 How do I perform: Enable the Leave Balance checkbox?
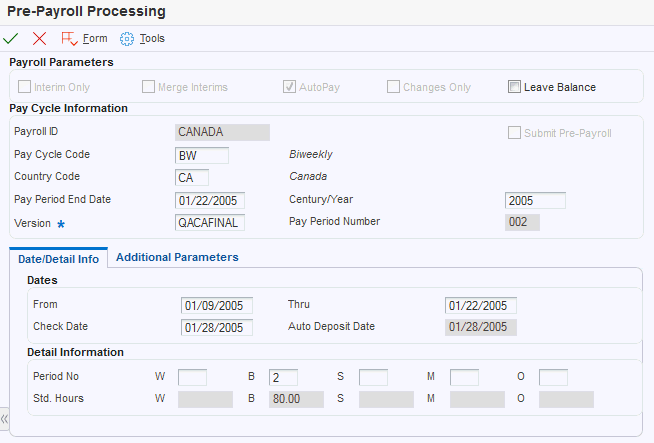514,87
